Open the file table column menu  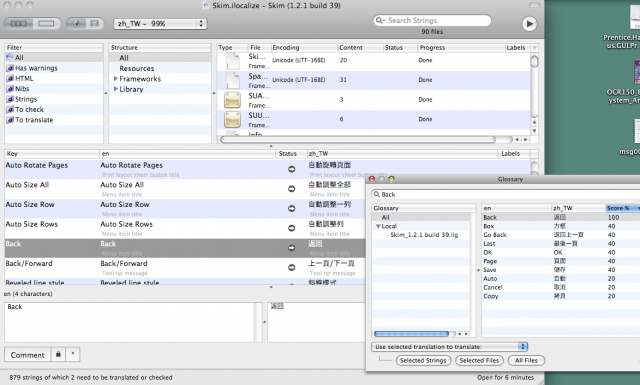pos(535,48)
